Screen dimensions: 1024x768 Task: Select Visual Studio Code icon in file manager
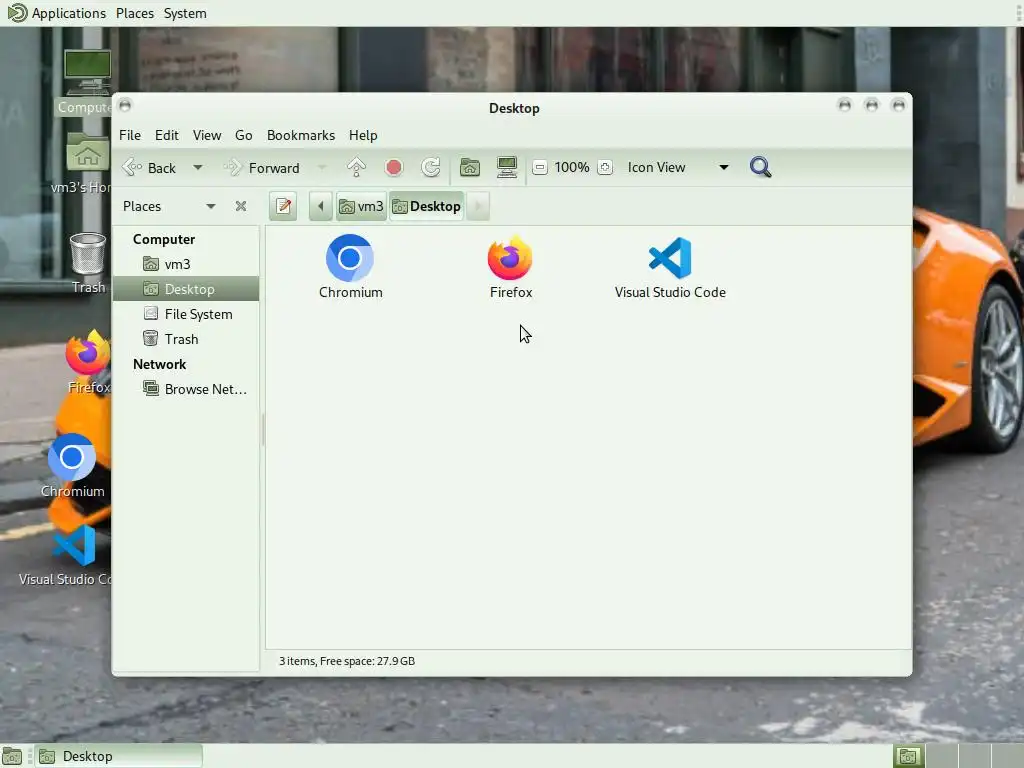pyautogui.click(x=670, y=258)
